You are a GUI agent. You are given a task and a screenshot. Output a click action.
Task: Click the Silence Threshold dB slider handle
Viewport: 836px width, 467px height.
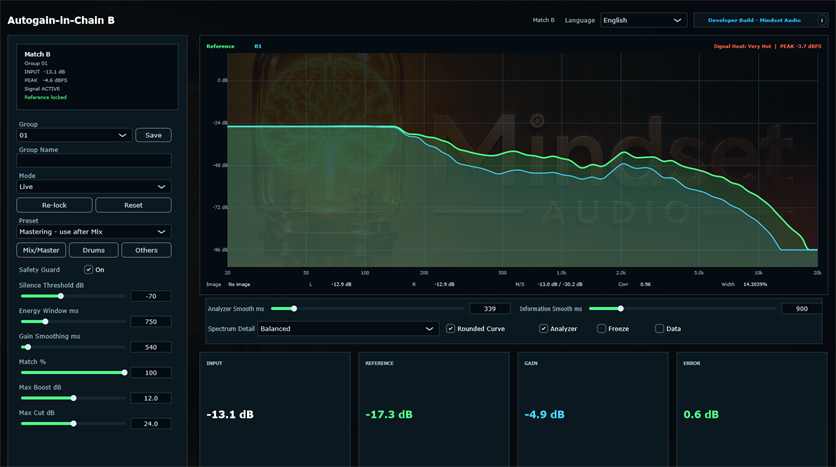click(x=61, y=296)
